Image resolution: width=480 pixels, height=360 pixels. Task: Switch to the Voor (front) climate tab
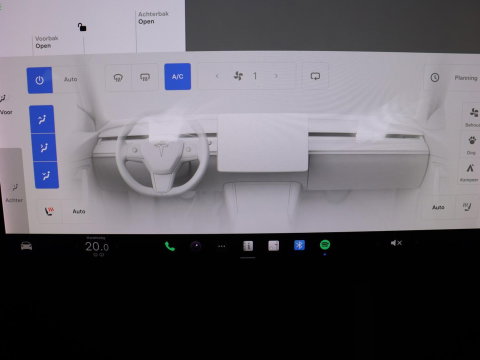point(5,104)
